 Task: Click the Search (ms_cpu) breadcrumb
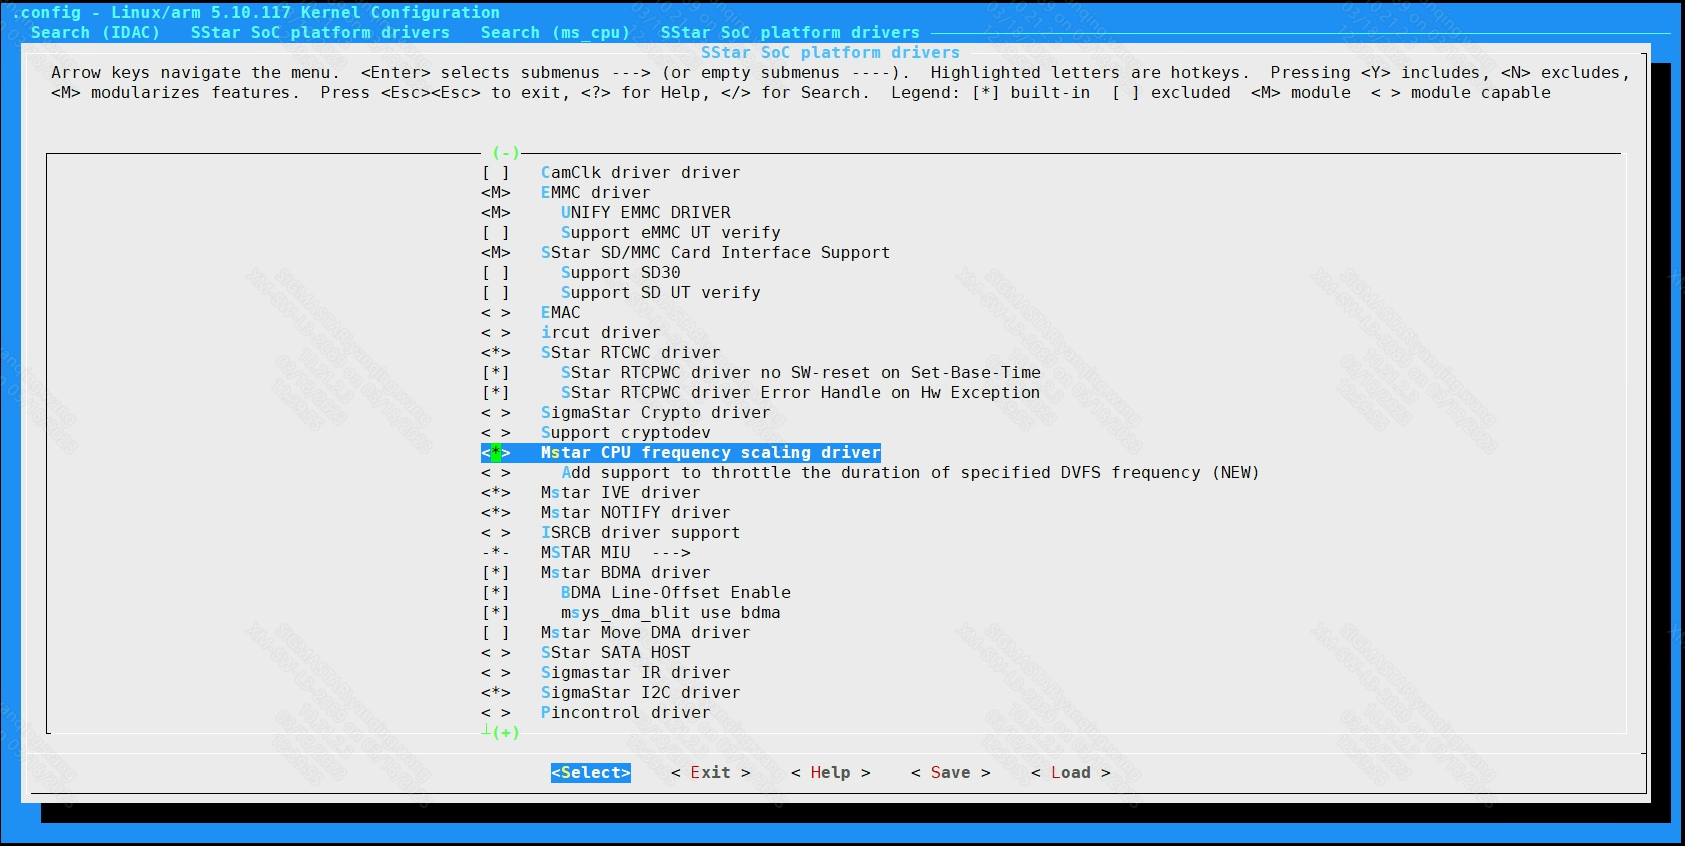[556, 32]
